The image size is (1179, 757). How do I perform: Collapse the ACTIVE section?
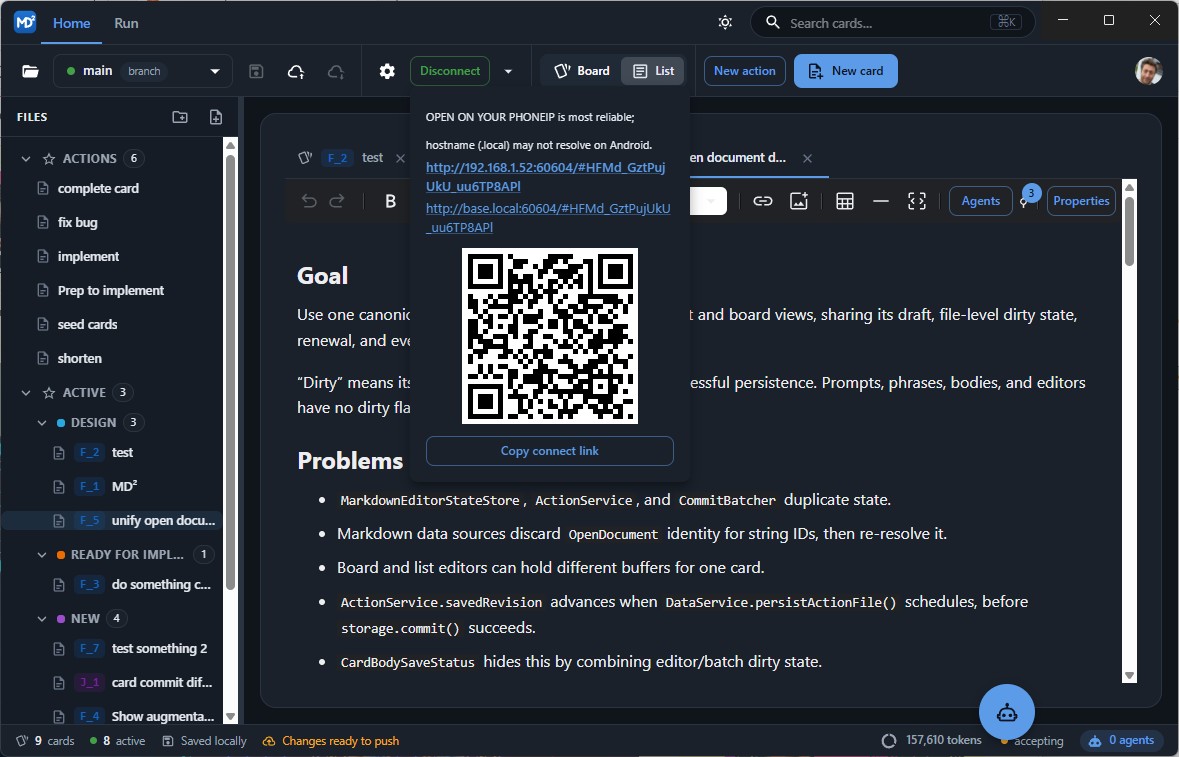(26, 392)
